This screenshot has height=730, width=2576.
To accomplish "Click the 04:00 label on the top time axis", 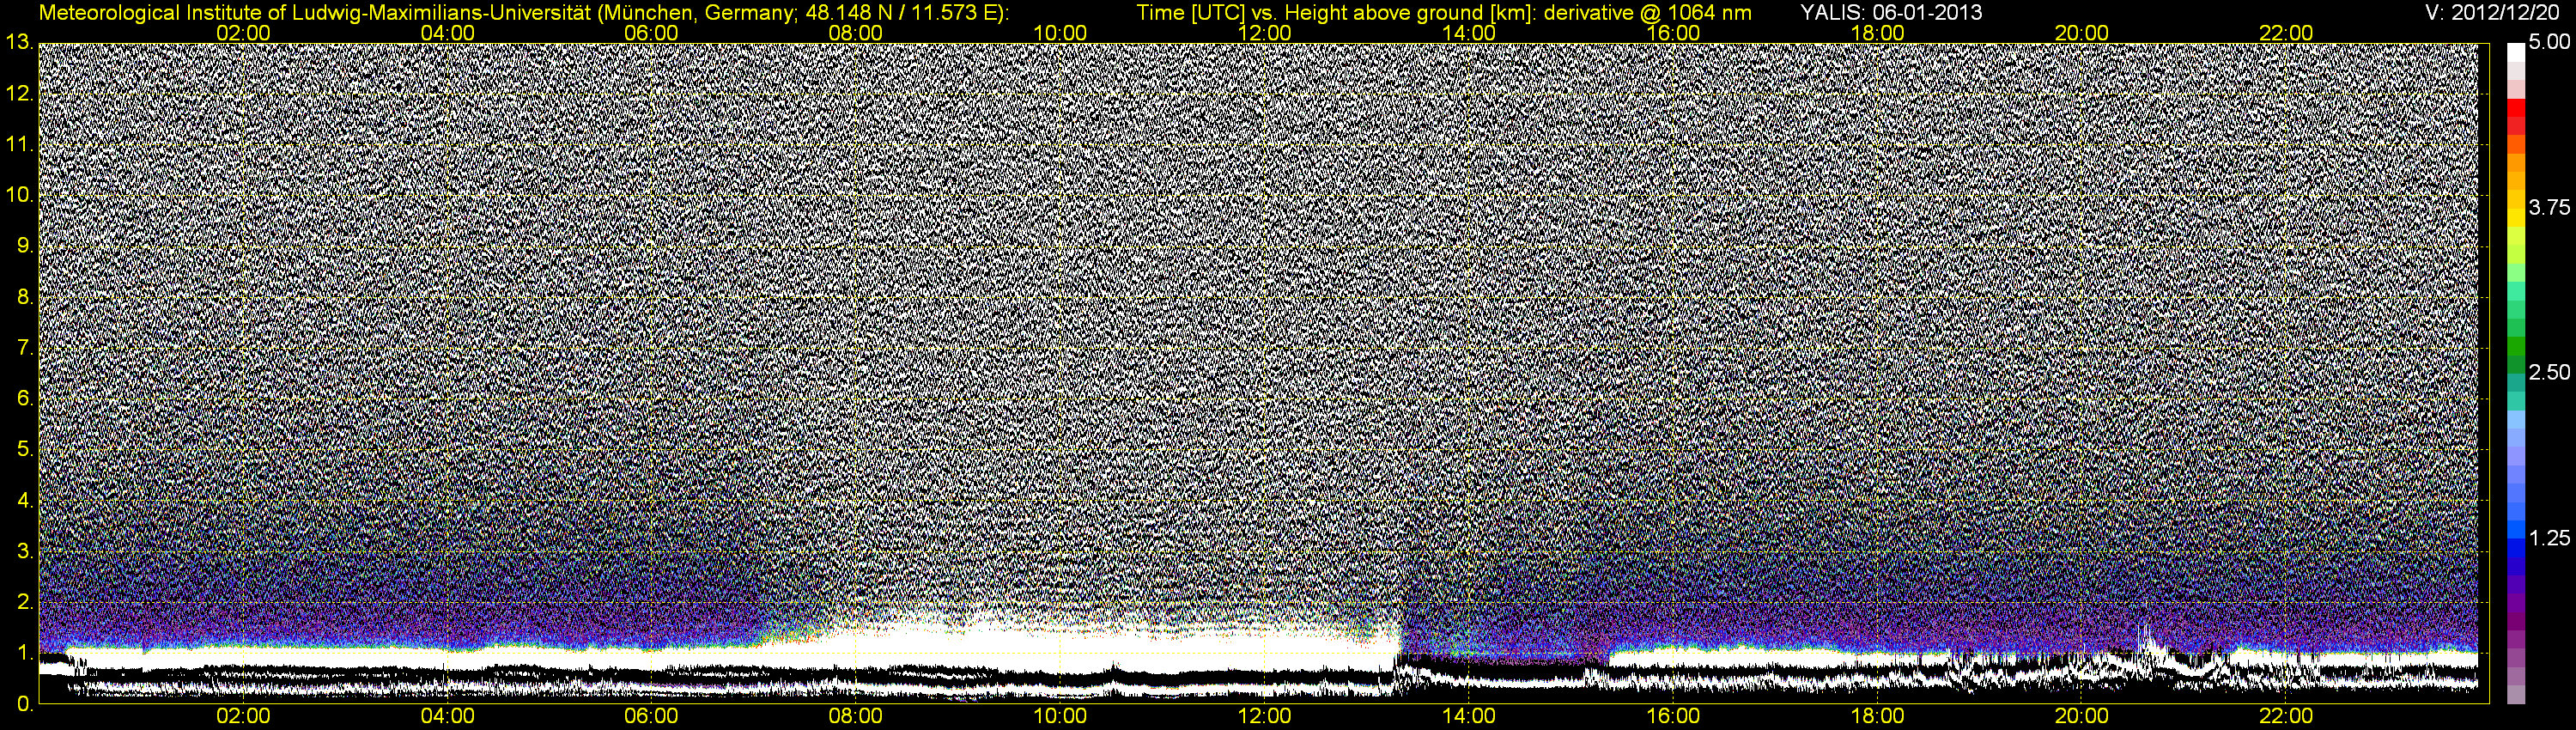I will pyautogui.click(x=447, y=33).
